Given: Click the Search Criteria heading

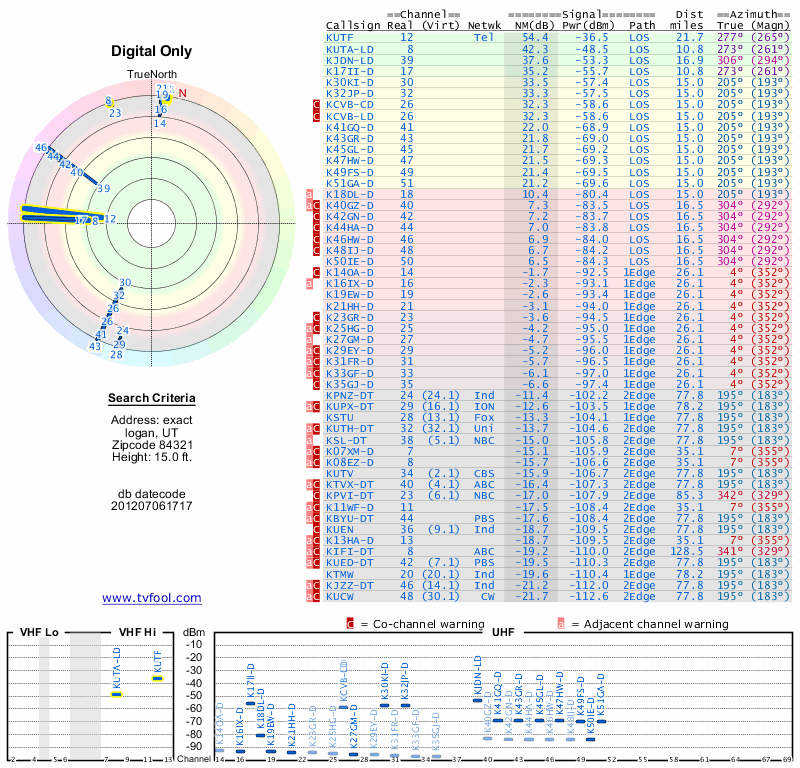Looking at the screenshot, I should [x=152, y=398].
